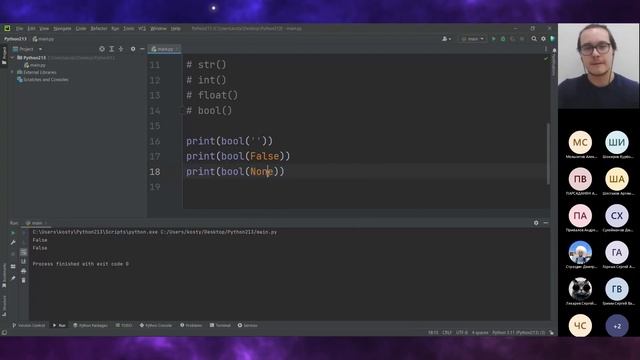Open Run panel settings gear

click(536, 223)
